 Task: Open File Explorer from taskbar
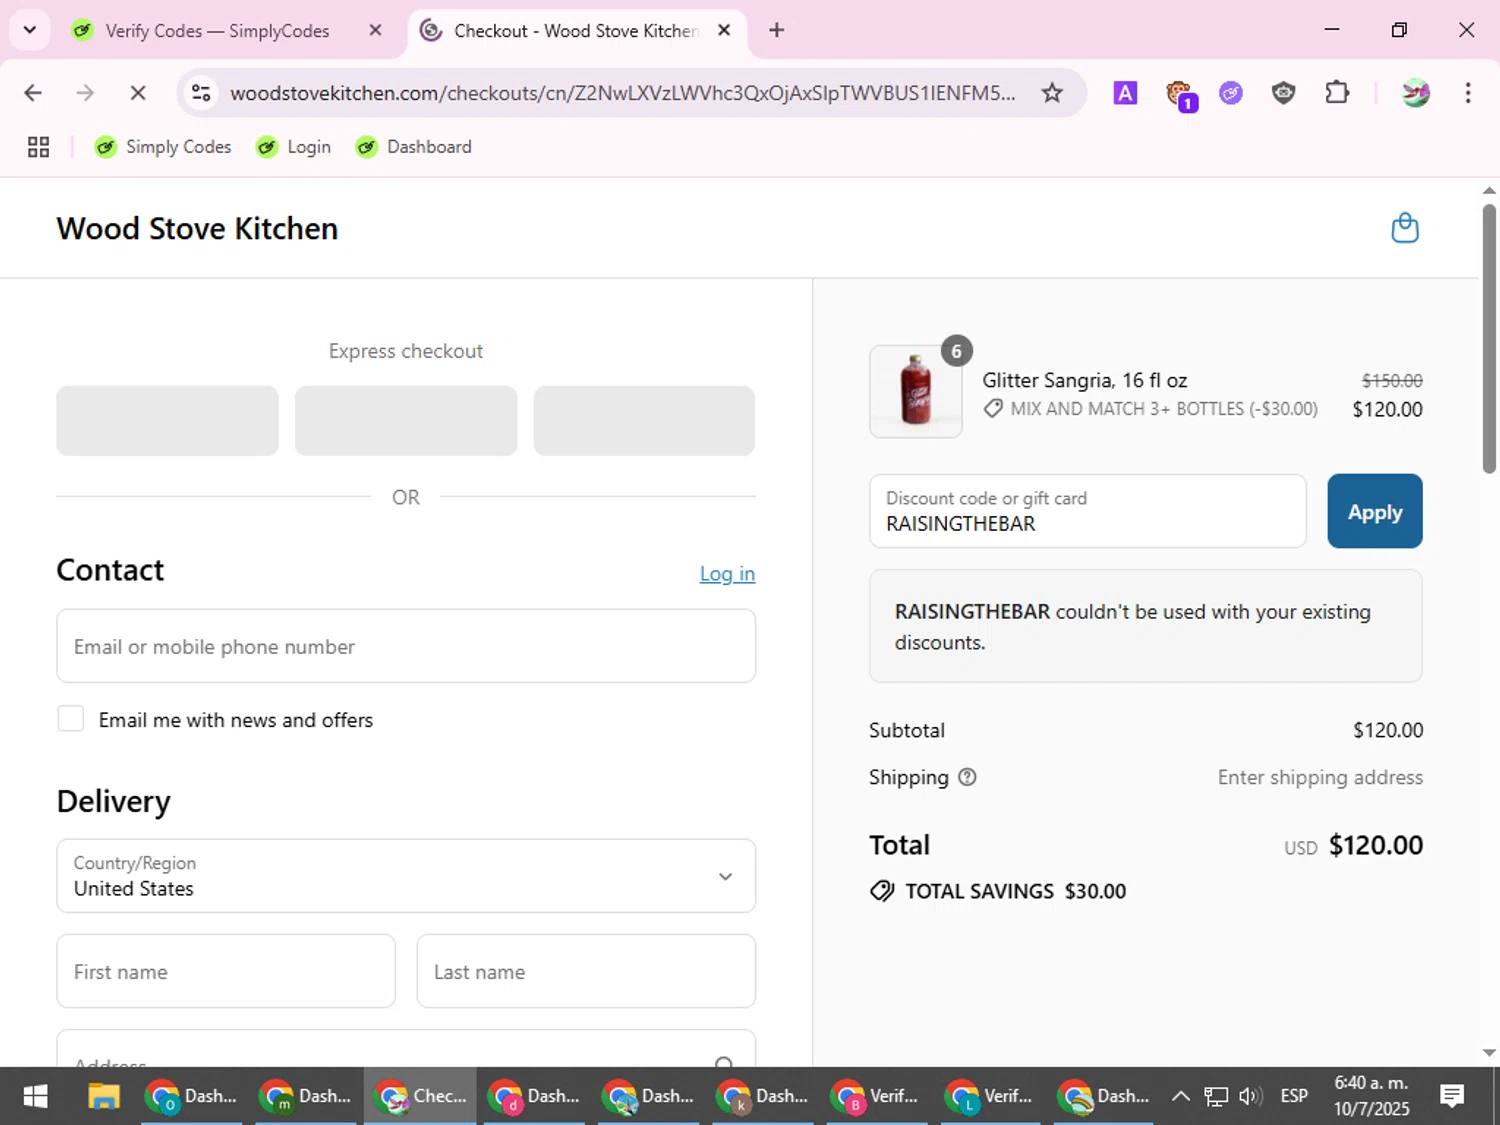[104, 1097]
